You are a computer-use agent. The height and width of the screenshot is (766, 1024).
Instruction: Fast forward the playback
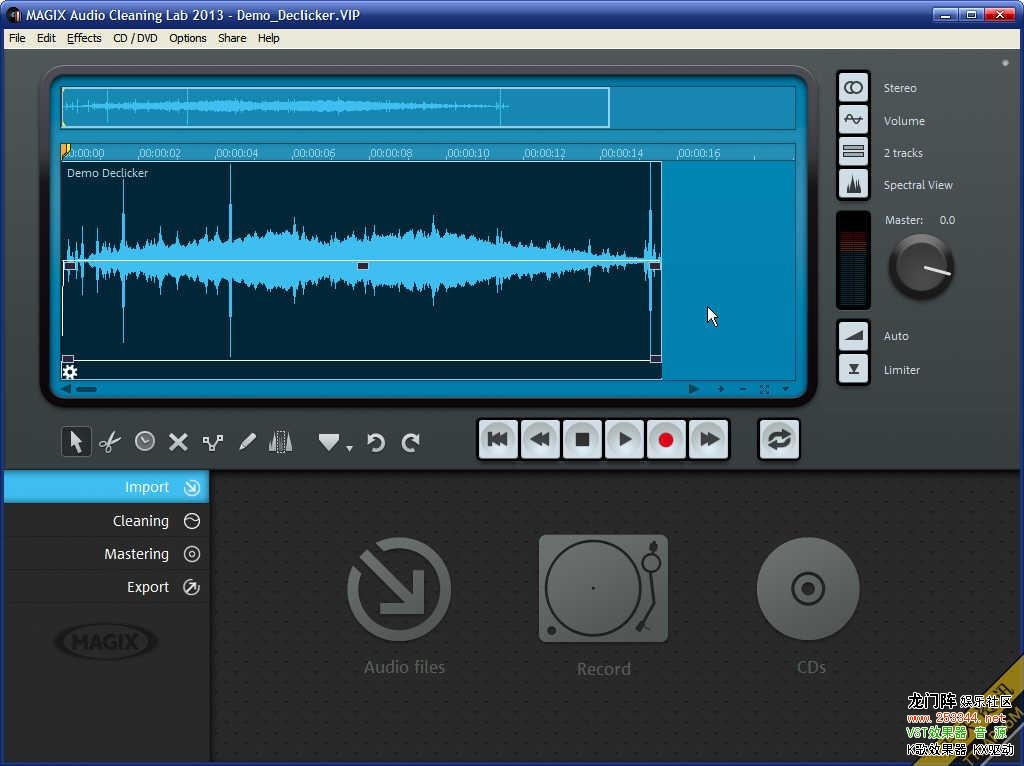[x=709, y=439]
